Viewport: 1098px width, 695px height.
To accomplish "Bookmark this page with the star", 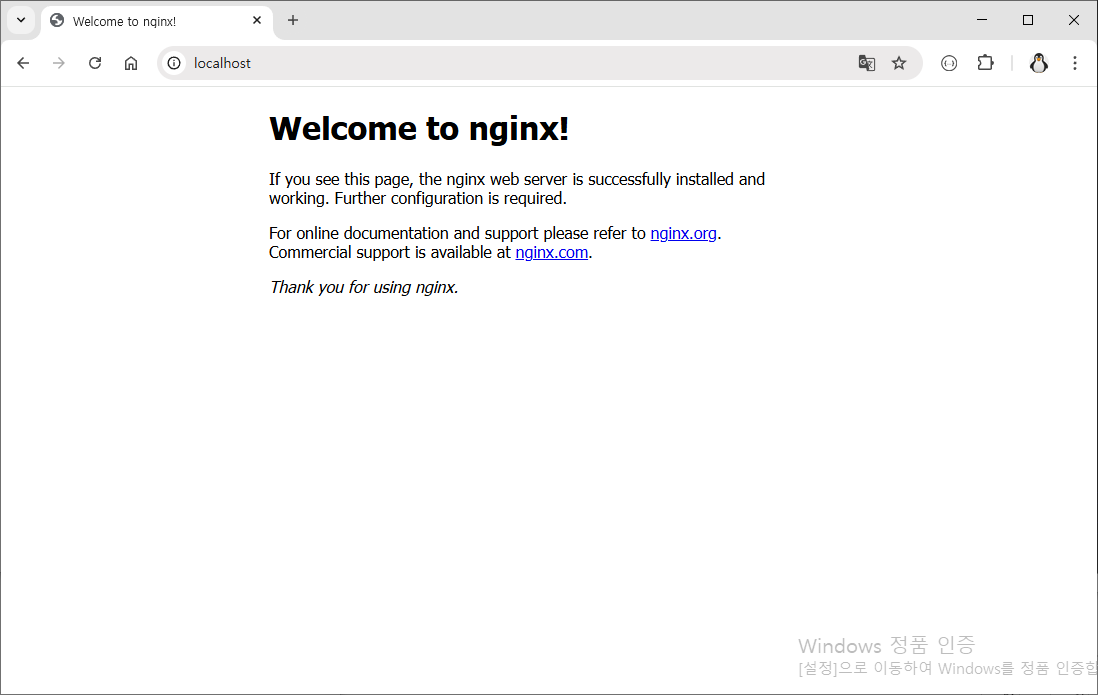I will pyautogui.click(x=899, y=63).
